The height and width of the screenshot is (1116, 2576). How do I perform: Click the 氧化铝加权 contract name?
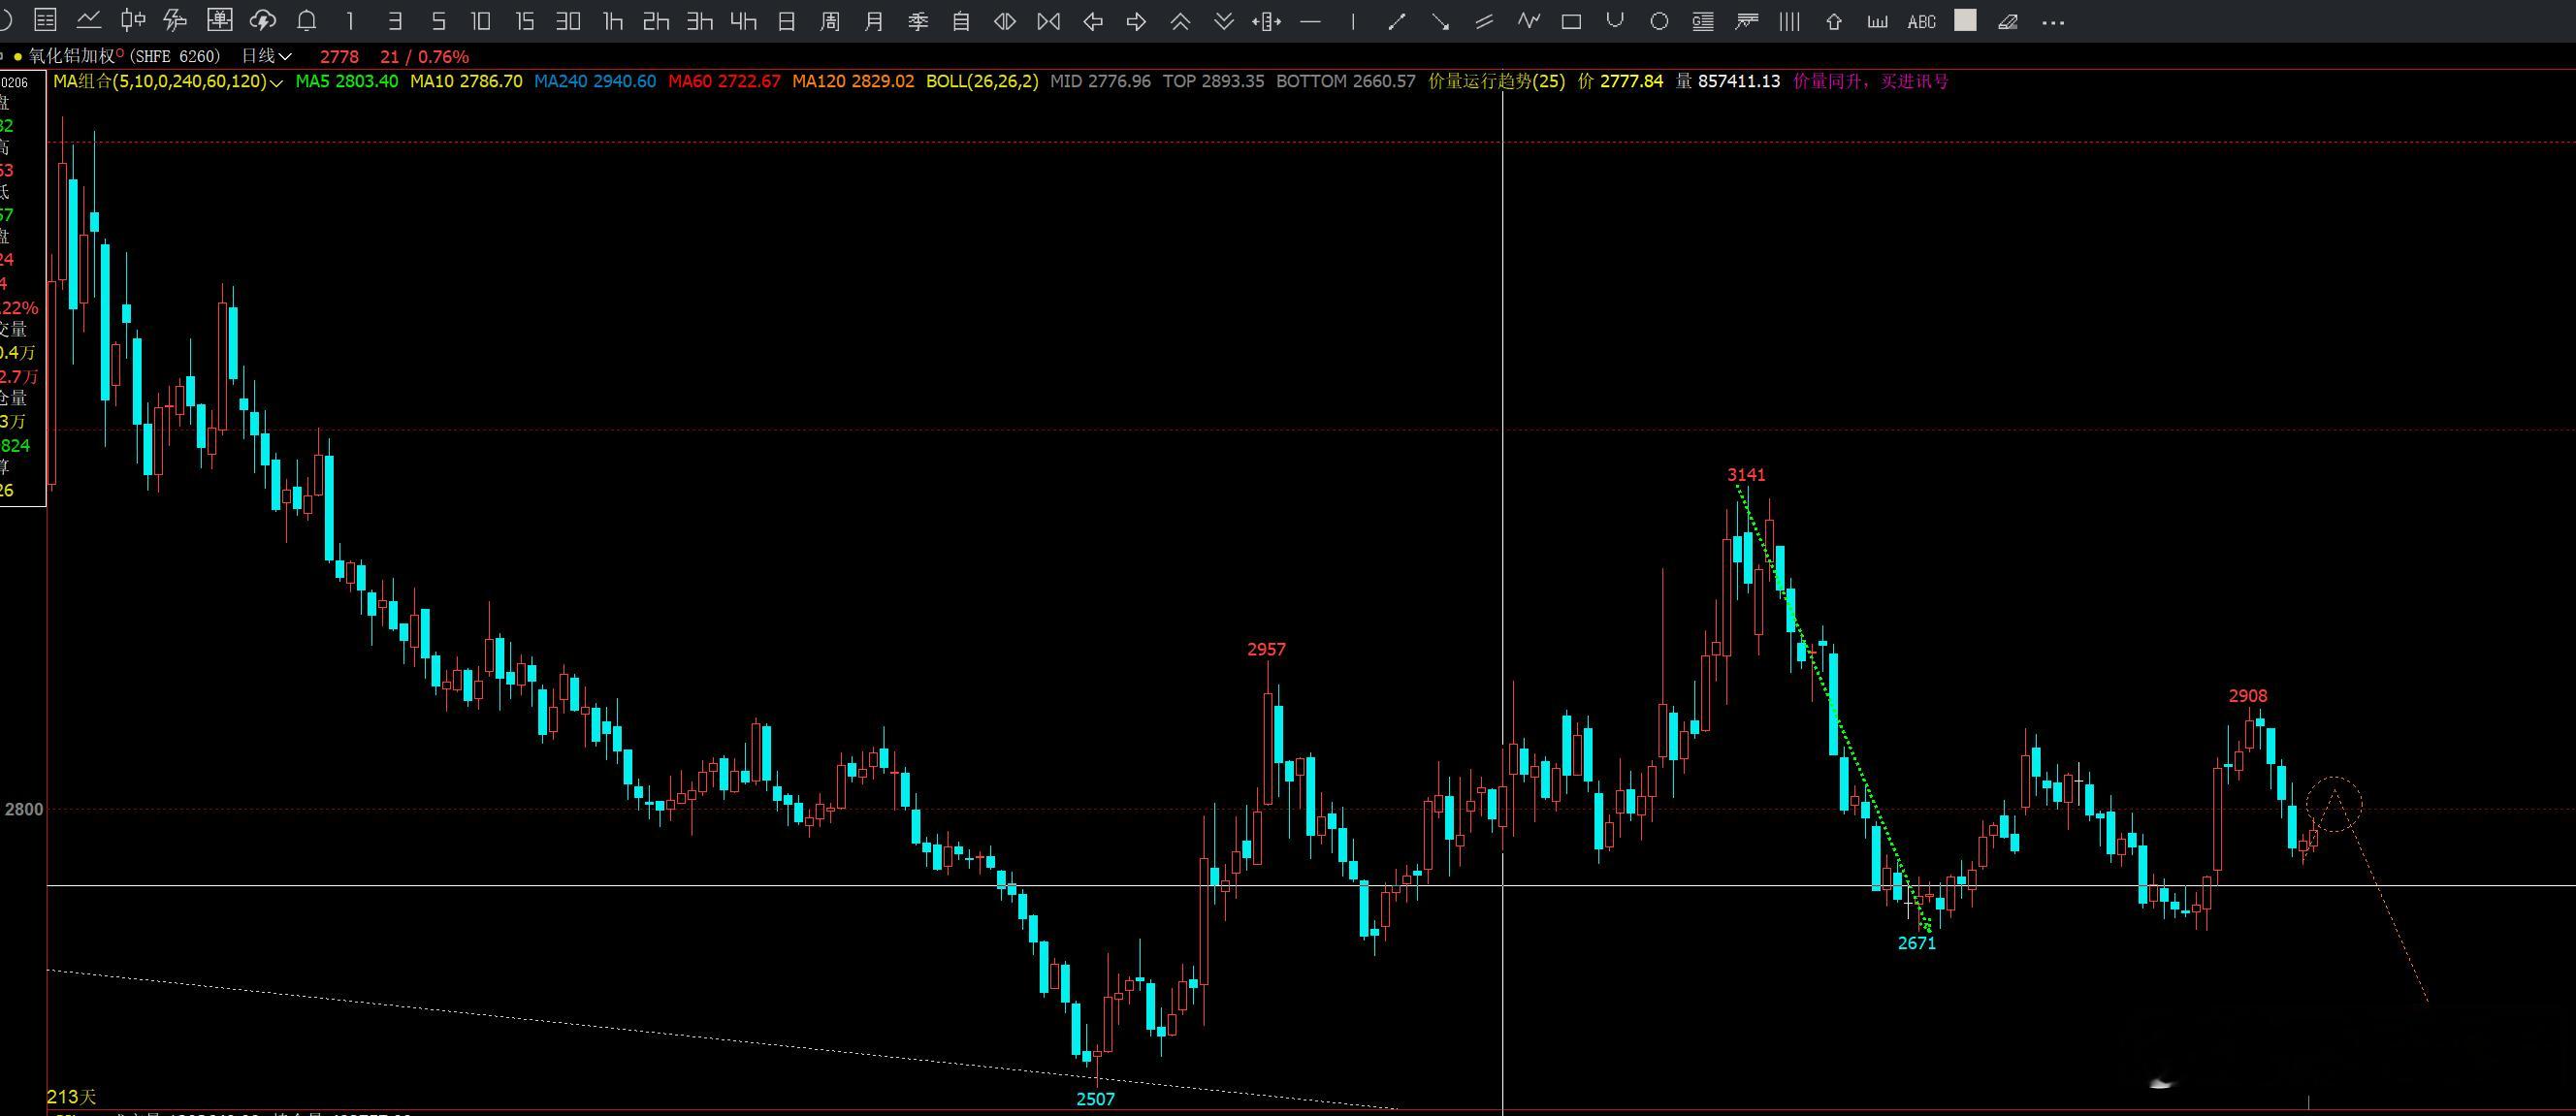pos(72,57)
